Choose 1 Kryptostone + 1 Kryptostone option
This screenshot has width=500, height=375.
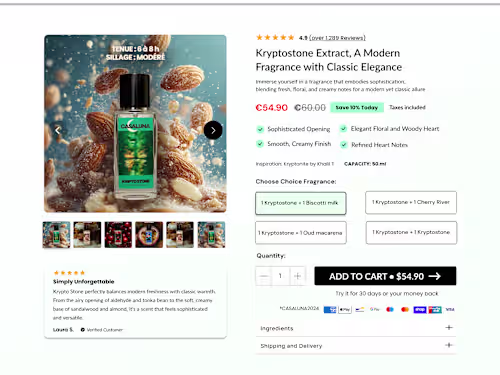(411, 232)
